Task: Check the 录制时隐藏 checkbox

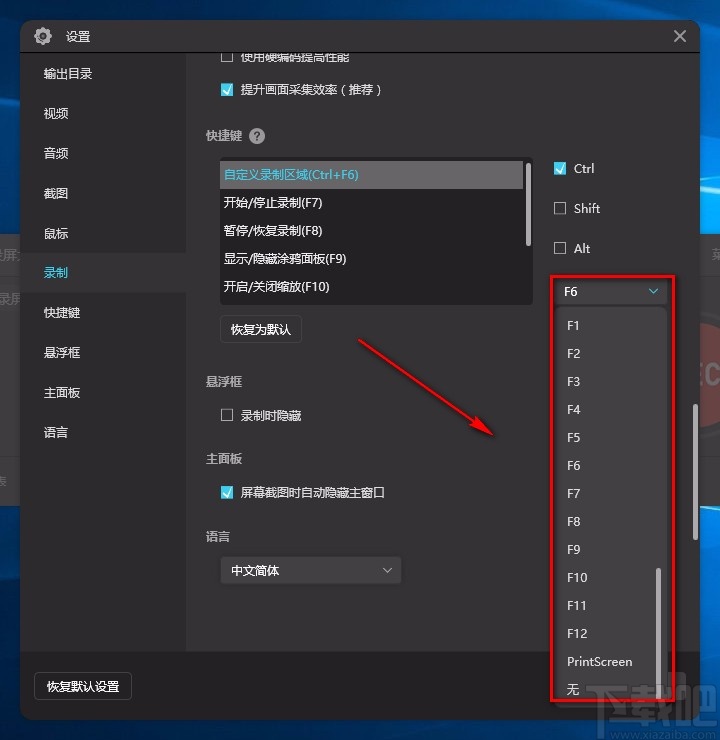Action: (x=227, y=415)
